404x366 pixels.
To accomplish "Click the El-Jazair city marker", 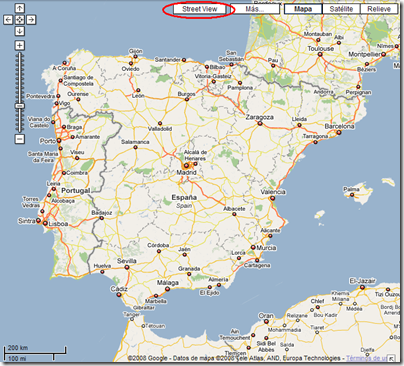I will point(362,287).
